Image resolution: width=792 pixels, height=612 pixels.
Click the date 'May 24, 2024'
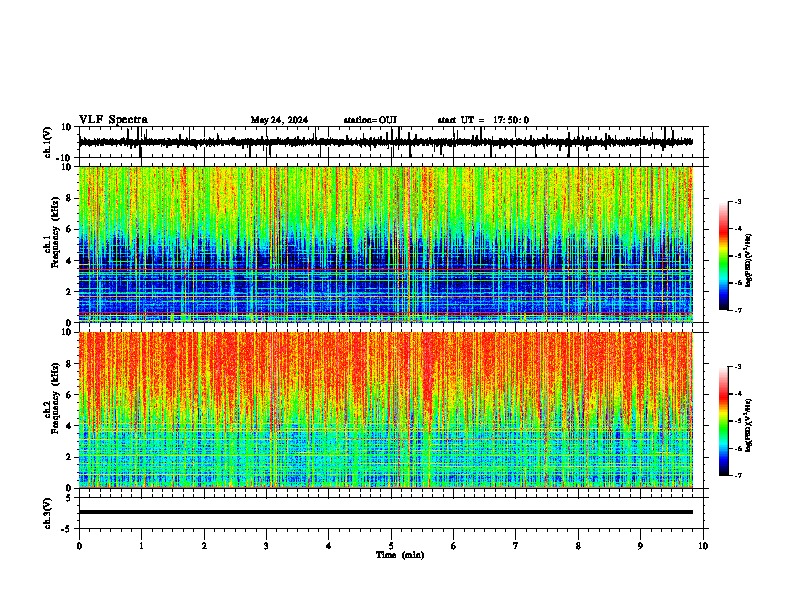pyautogui.click(x=279, y=120)
